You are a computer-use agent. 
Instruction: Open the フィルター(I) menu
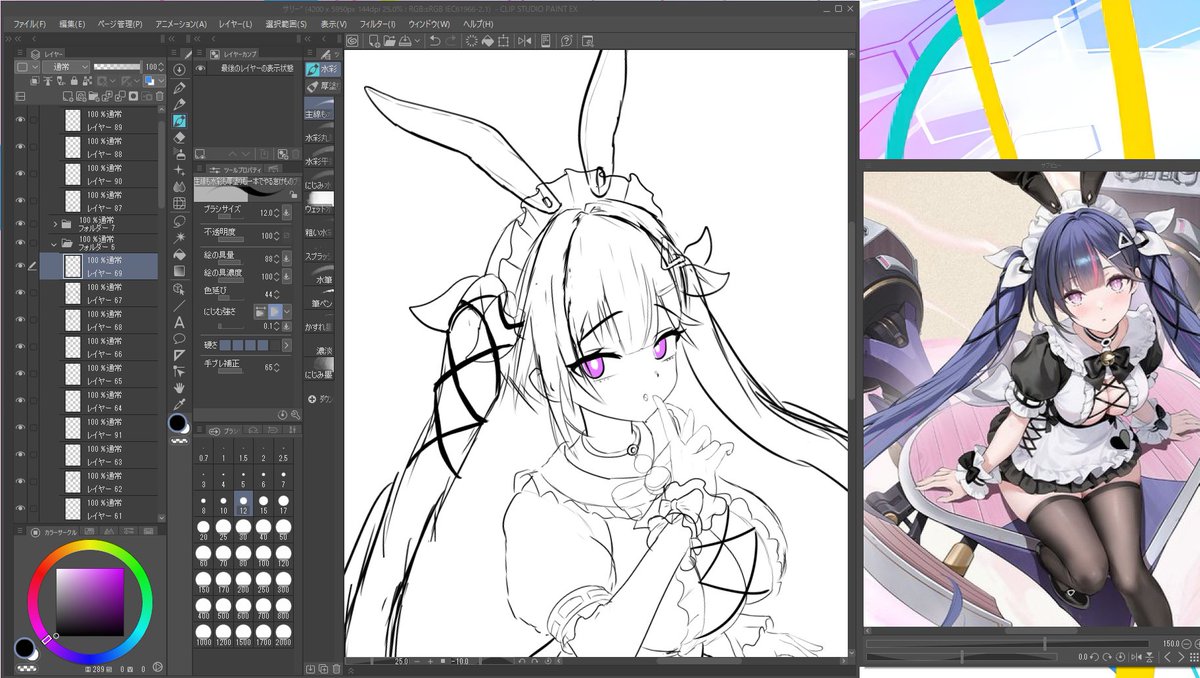point(376,23)
